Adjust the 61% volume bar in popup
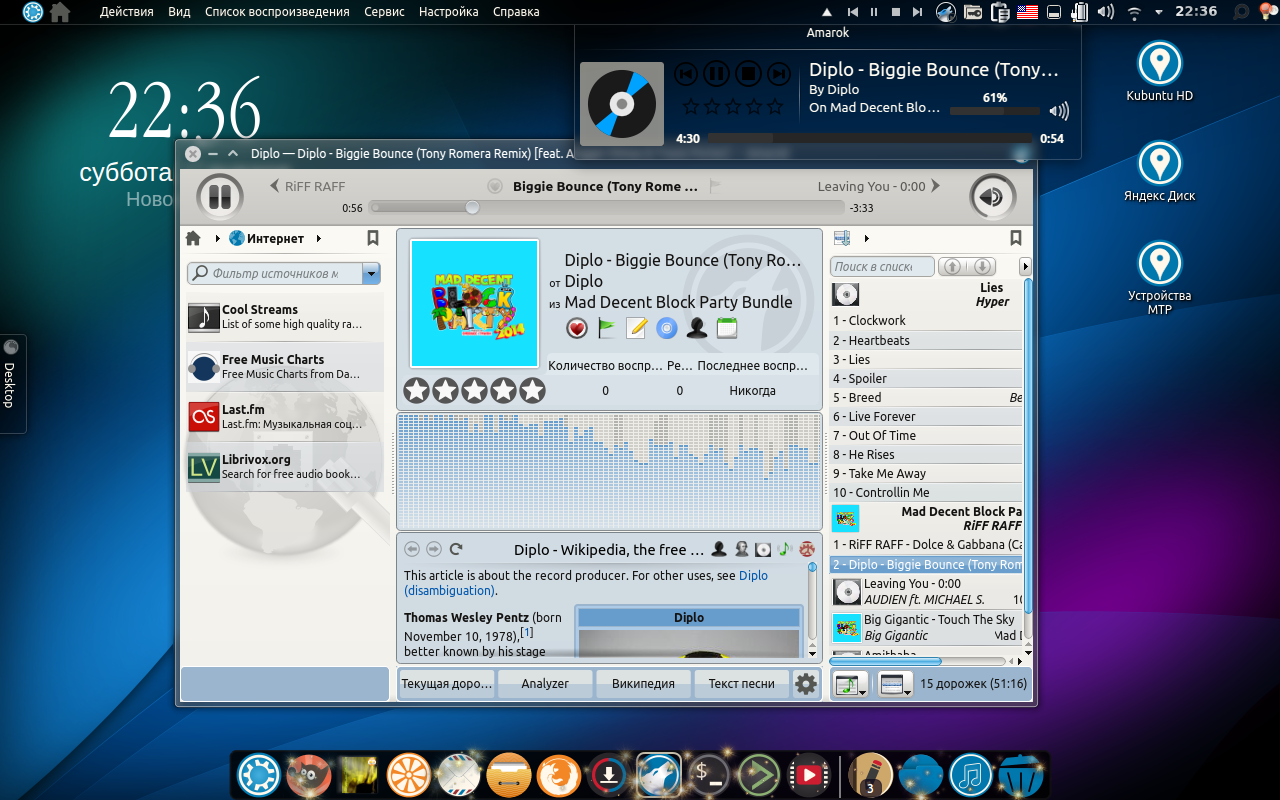The width and height of the screenshot is (1280, 800). (995, 111)
